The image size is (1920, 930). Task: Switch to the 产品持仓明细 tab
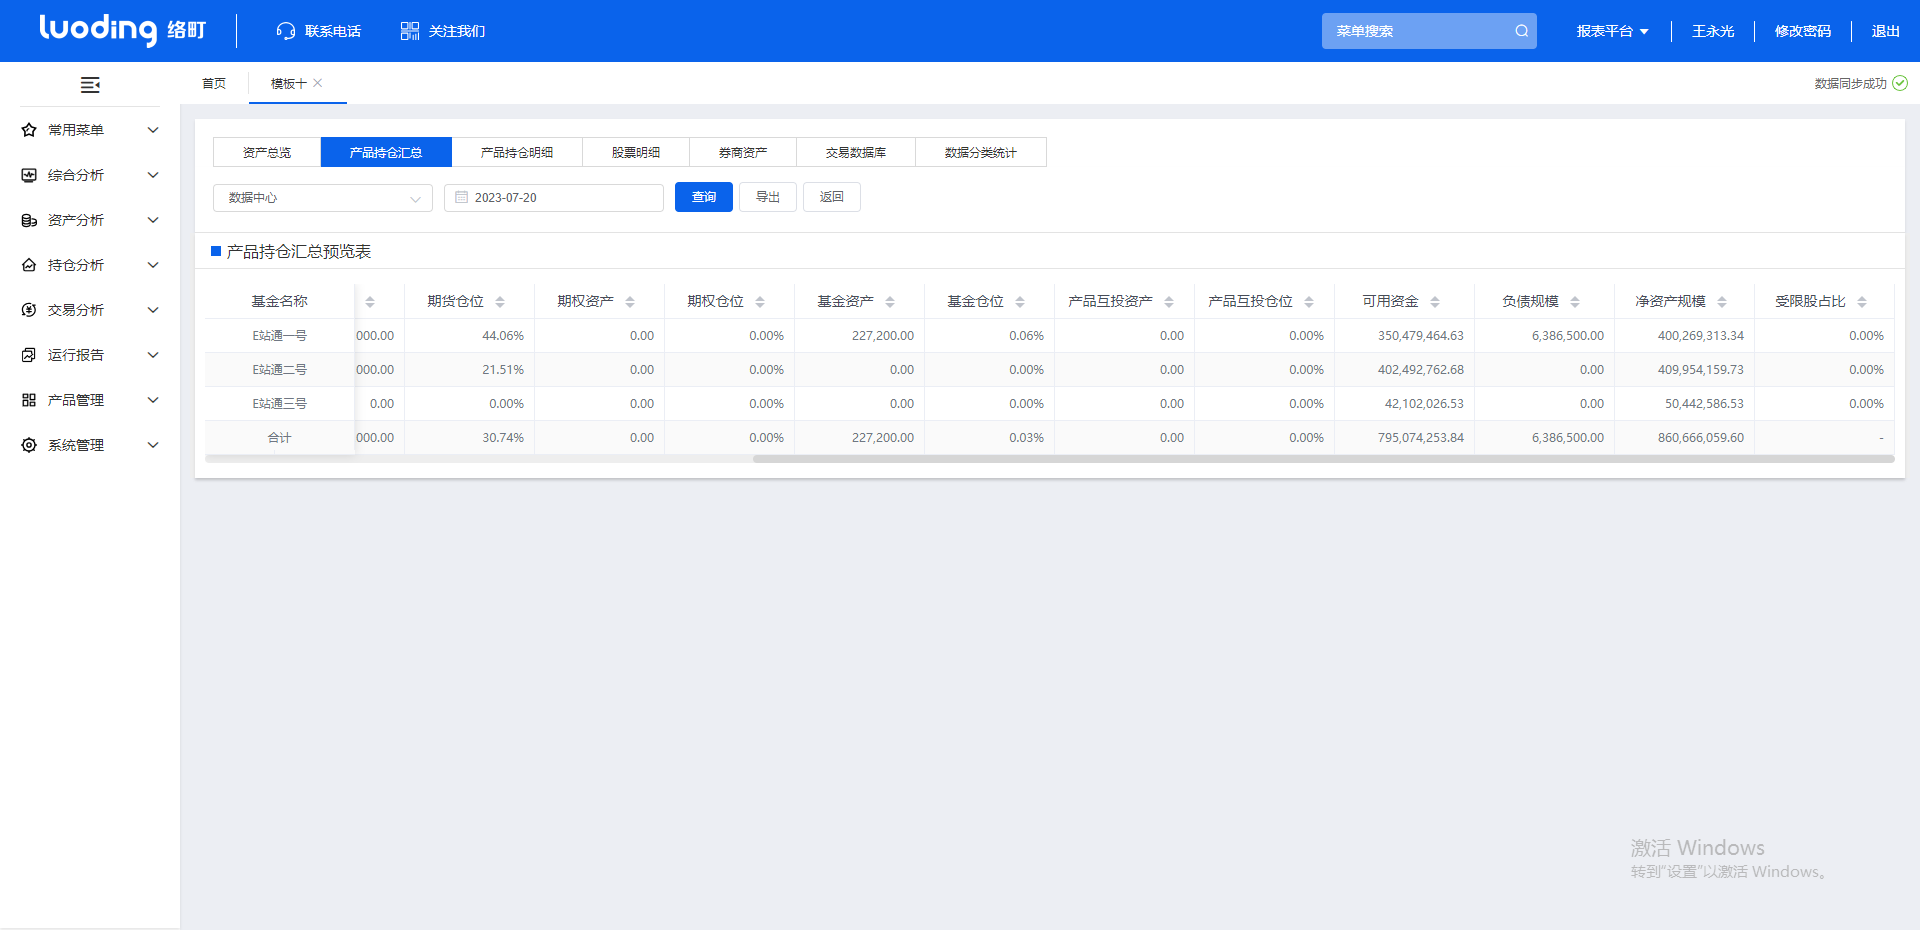517,152
